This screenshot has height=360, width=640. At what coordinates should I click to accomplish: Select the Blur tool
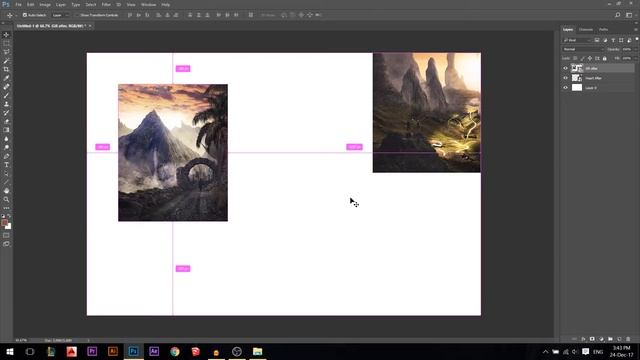(6, 139)
